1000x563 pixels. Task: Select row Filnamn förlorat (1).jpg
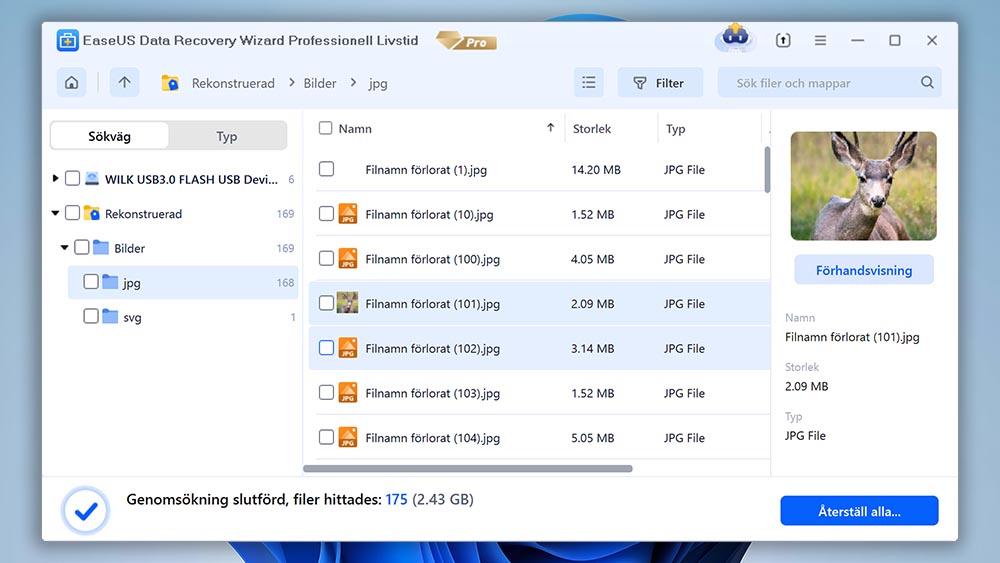pyautogui.click(x=539, y=169)
